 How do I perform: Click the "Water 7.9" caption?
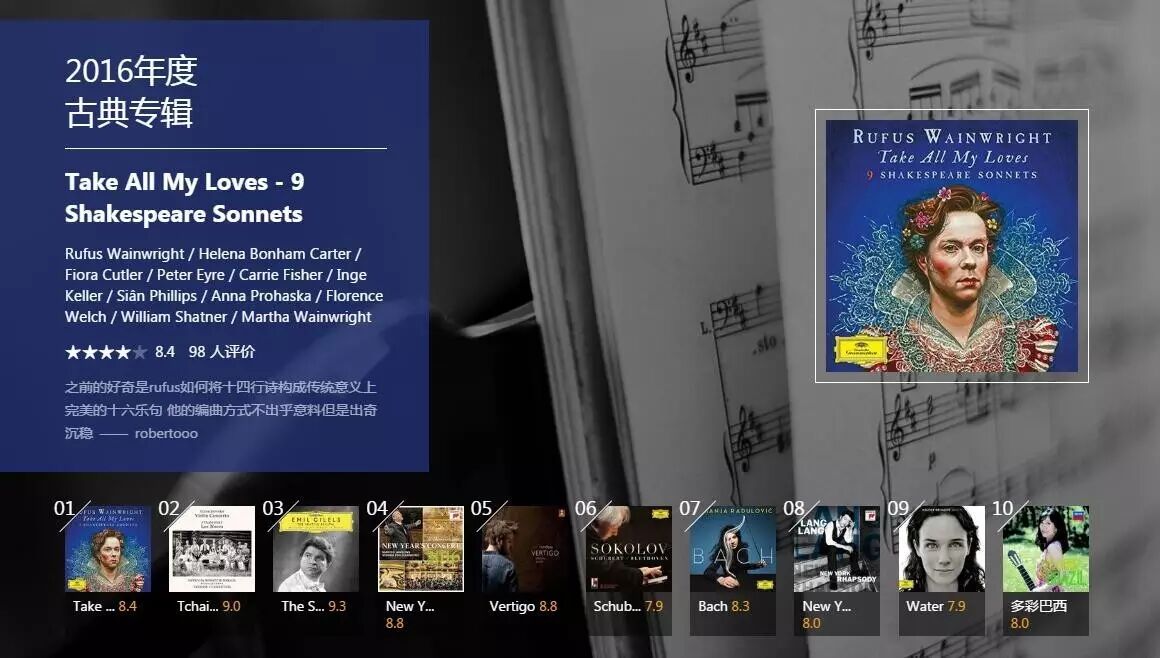click(936, 606)
